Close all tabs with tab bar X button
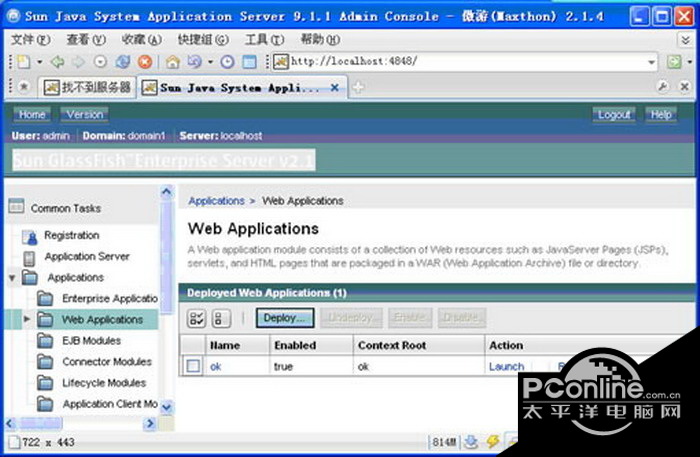The width and height of the screenshot is (700, 457). coord(684,87)
